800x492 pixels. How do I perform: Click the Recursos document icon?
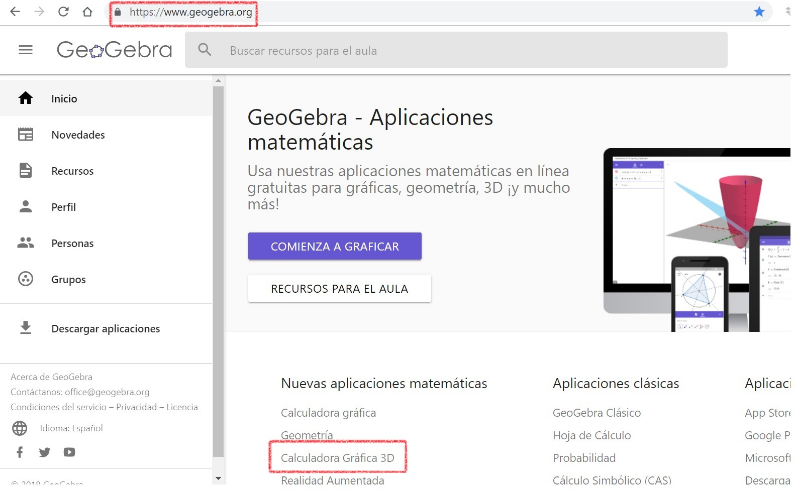(26, 170)
